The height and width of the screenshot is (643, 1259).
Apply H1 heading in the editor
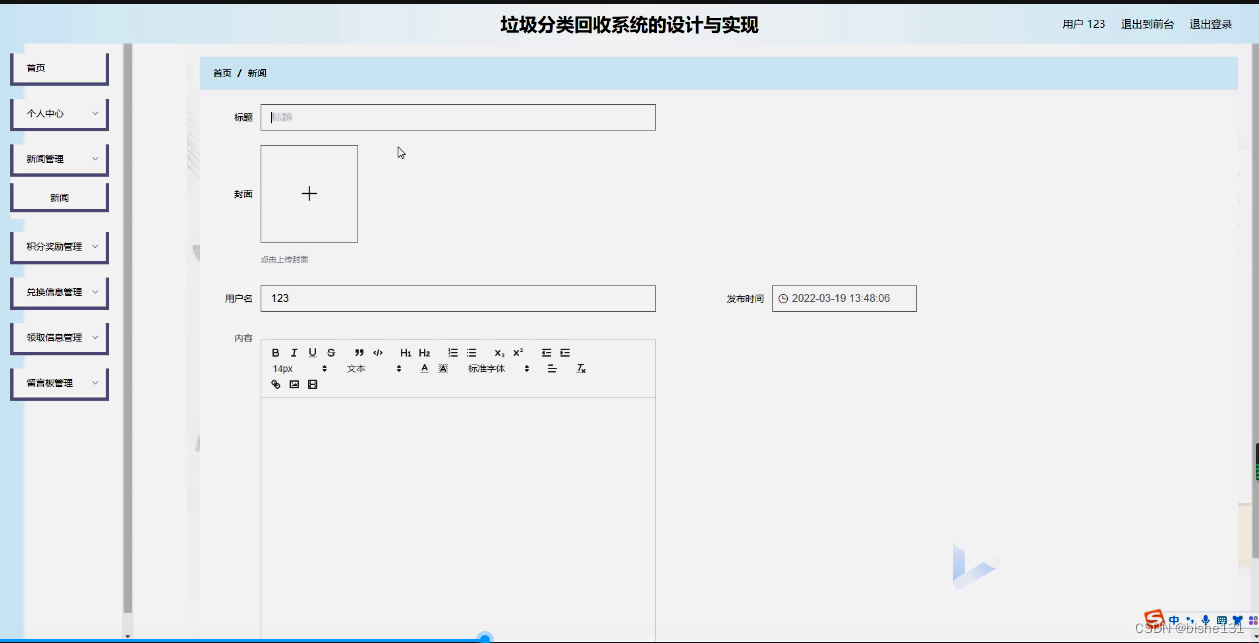point(405,352)
